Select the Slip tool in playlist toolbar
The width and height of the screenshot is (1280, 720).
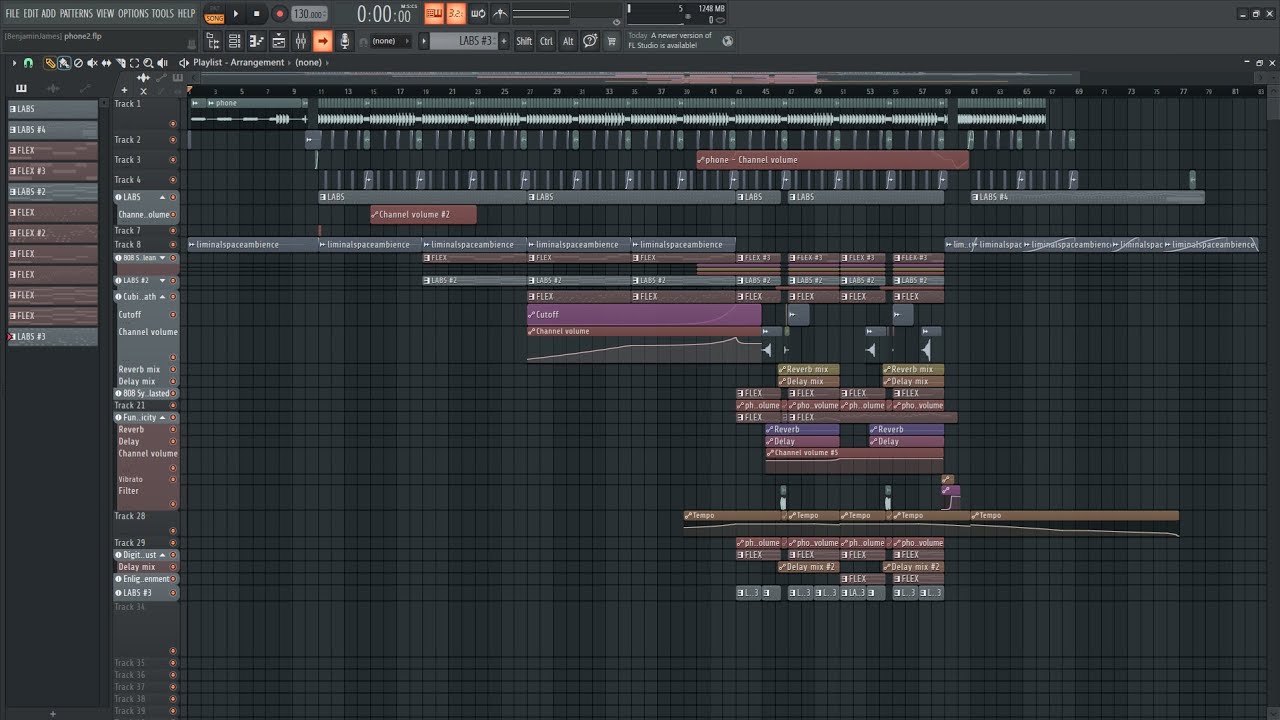106,63
